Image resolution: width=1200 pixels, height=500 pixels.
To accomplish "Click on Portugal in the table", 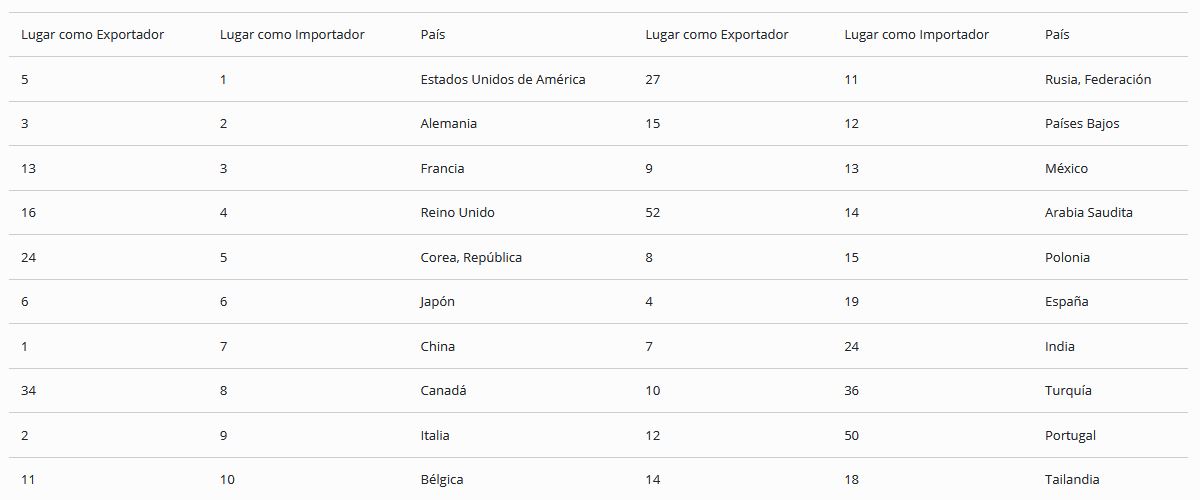I will [1070, 435].
